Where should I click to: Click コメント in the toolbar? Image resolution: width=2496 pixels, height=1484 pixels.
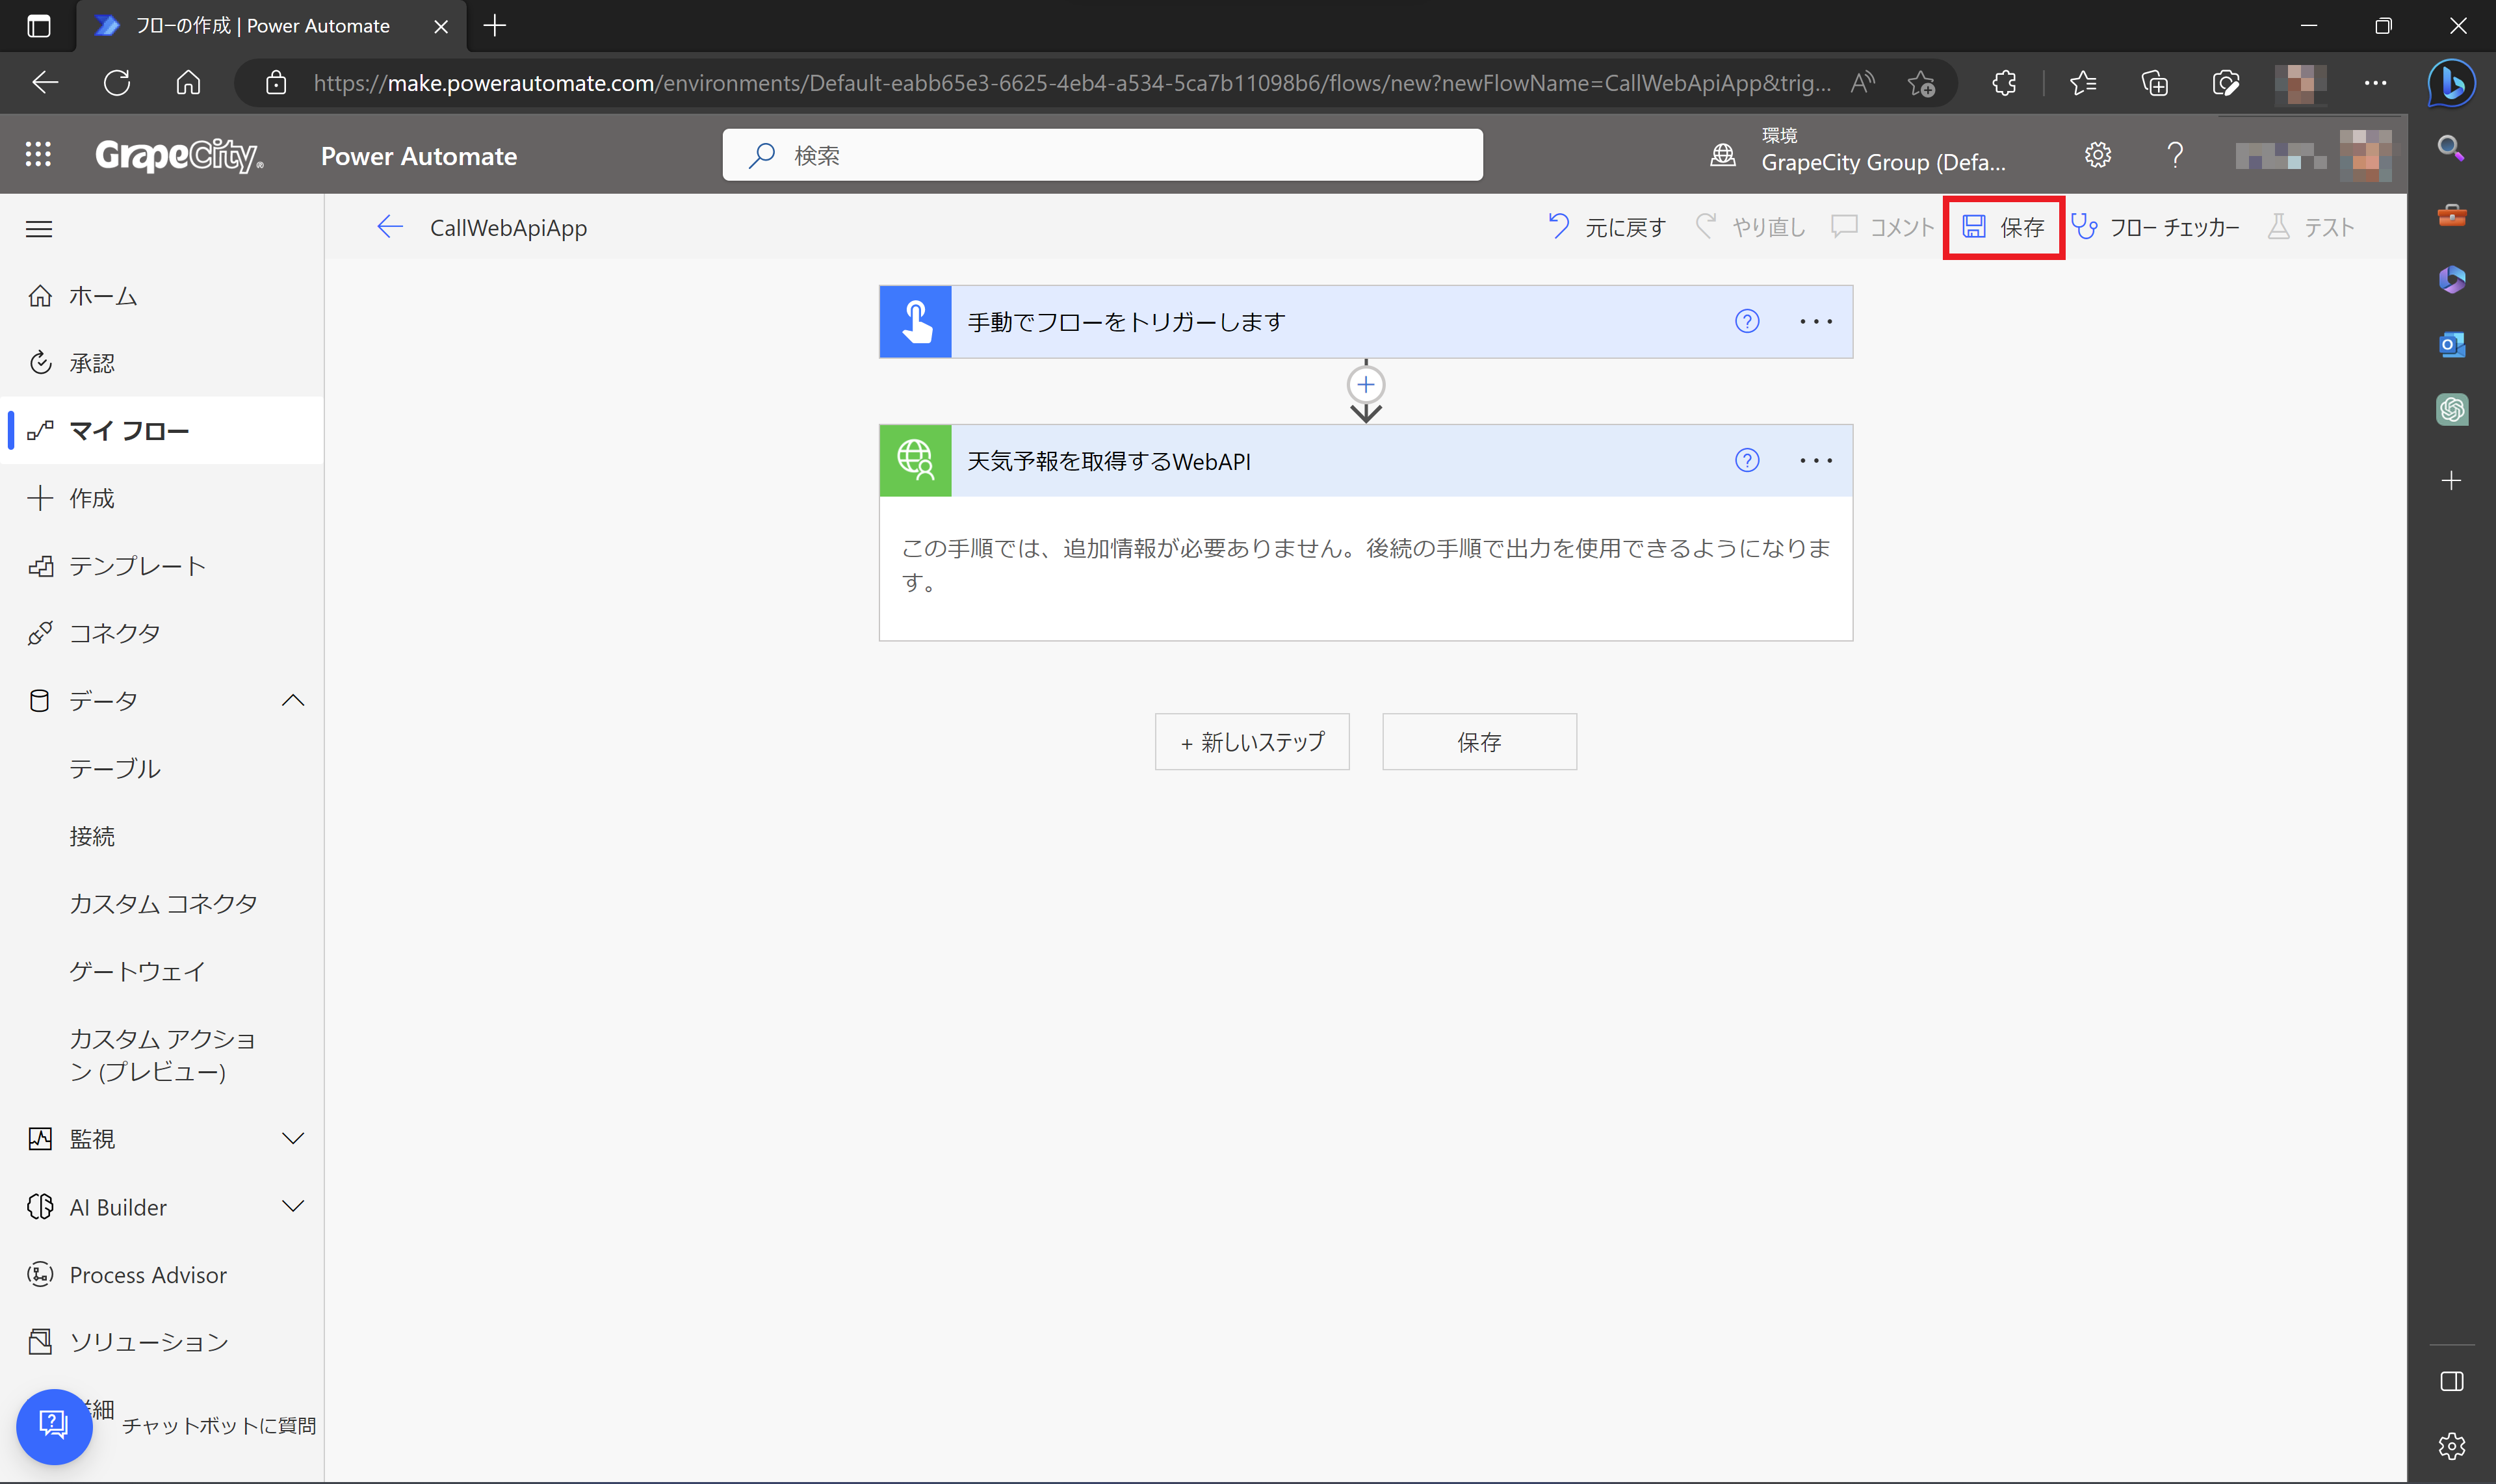pos(1882,227)
